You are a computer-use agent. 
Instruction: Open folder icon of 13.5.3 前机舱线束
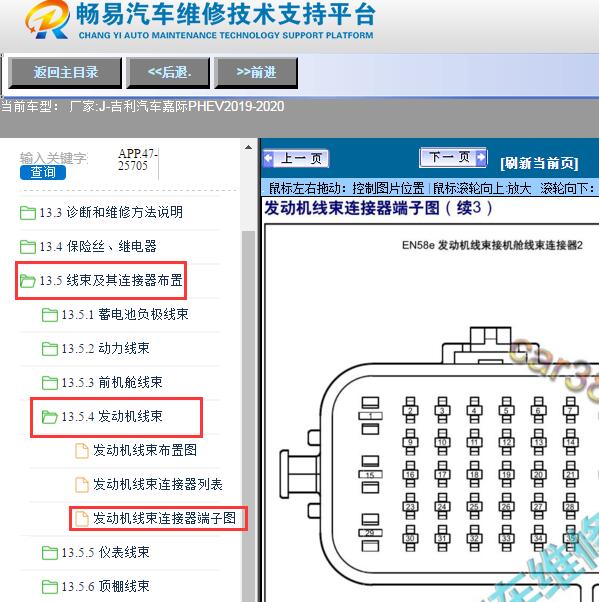coord(50,383)
